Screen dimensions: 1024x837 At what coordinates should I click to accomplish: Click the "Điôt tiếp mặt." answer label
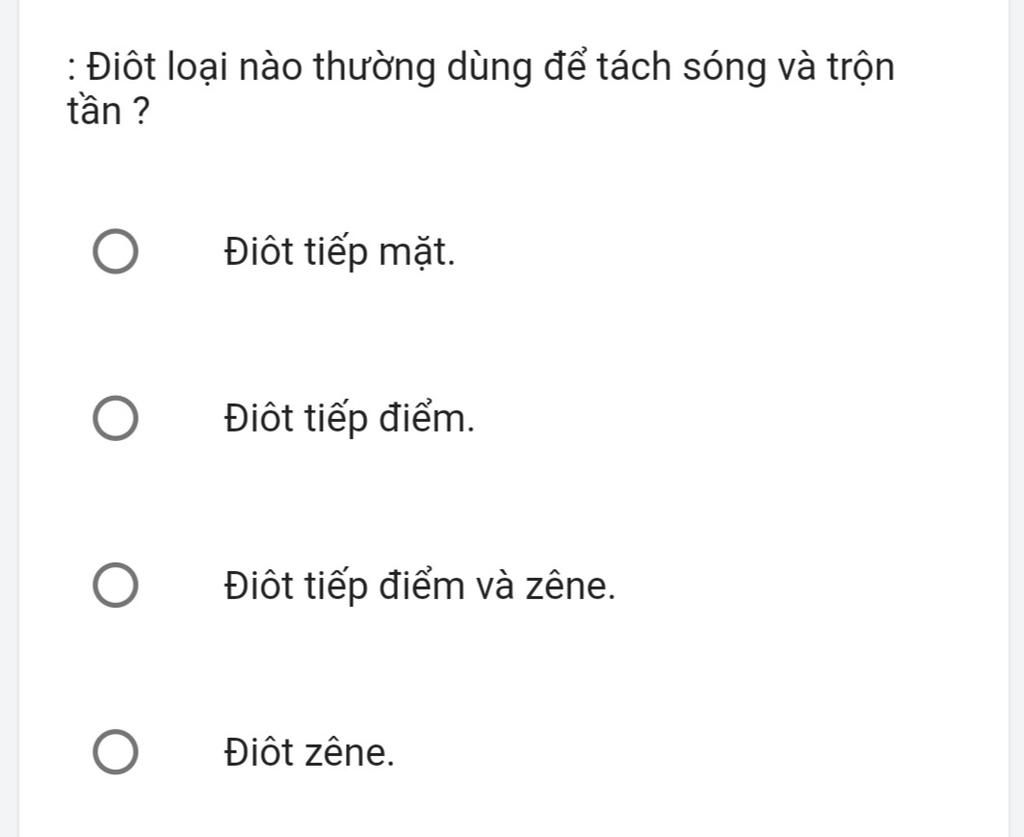[x=339, y=253]
